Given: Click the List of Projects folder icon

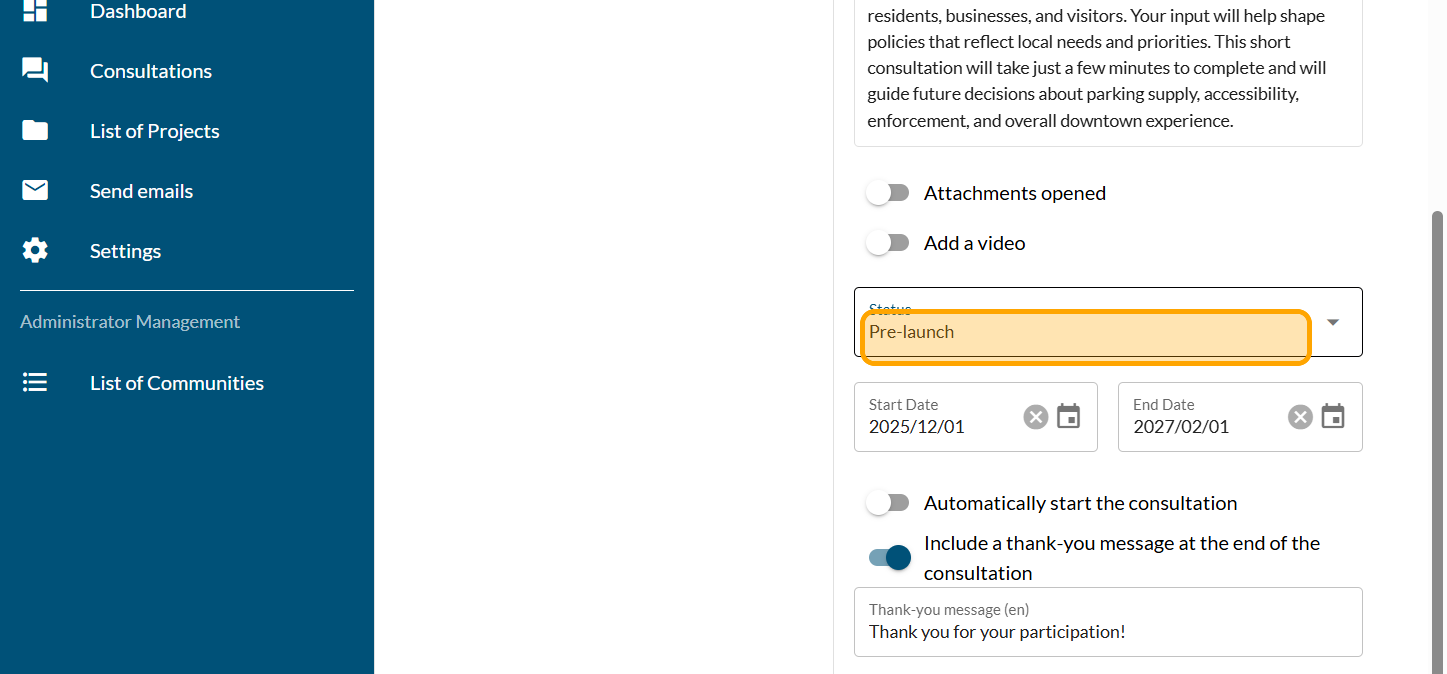Looking at the screenshot, I should click(35, 131).
